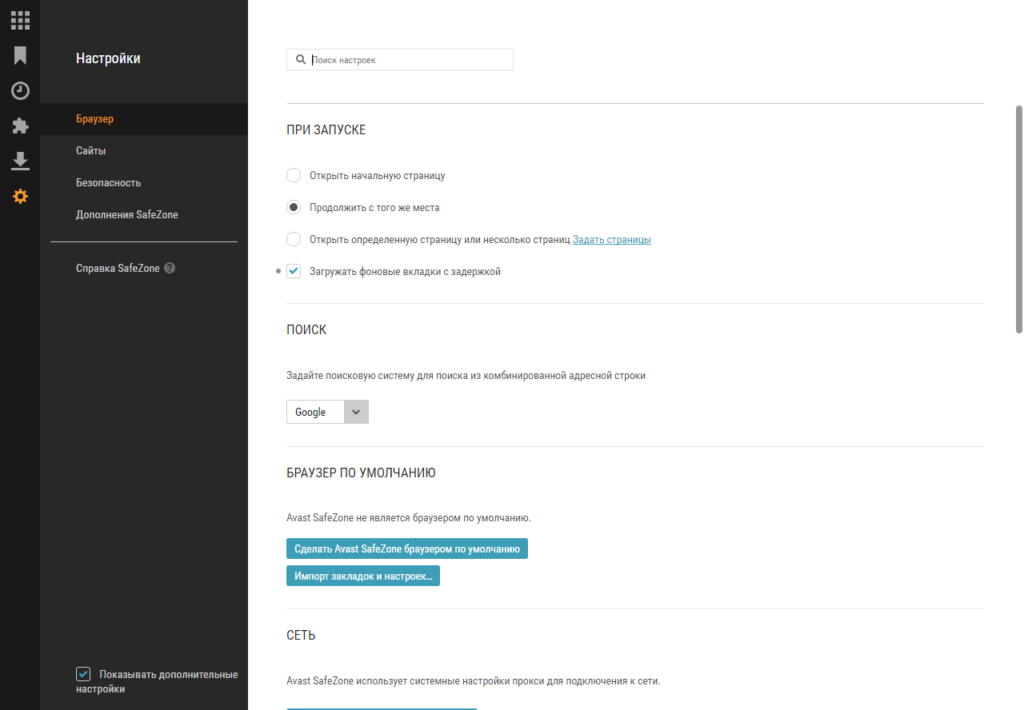The image size is (1024, 710).
Task: Click the vertical page scrollbar thumb
Action: tap(1019, 219)
